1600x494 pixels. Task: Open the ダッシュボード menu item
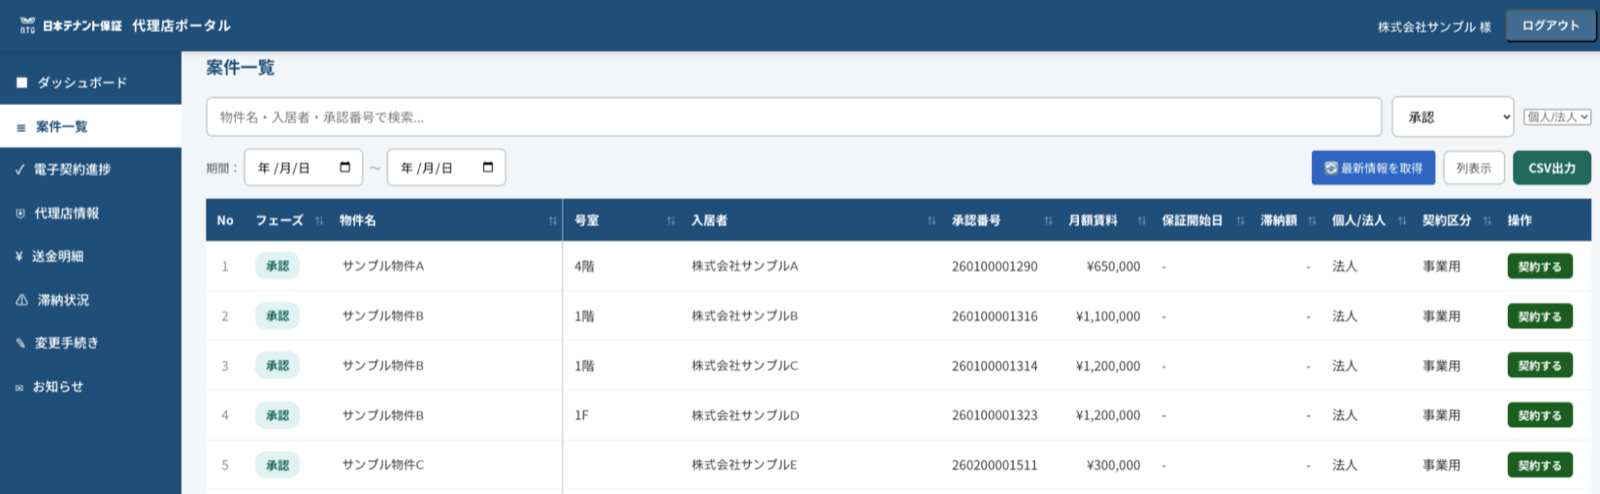91,83
